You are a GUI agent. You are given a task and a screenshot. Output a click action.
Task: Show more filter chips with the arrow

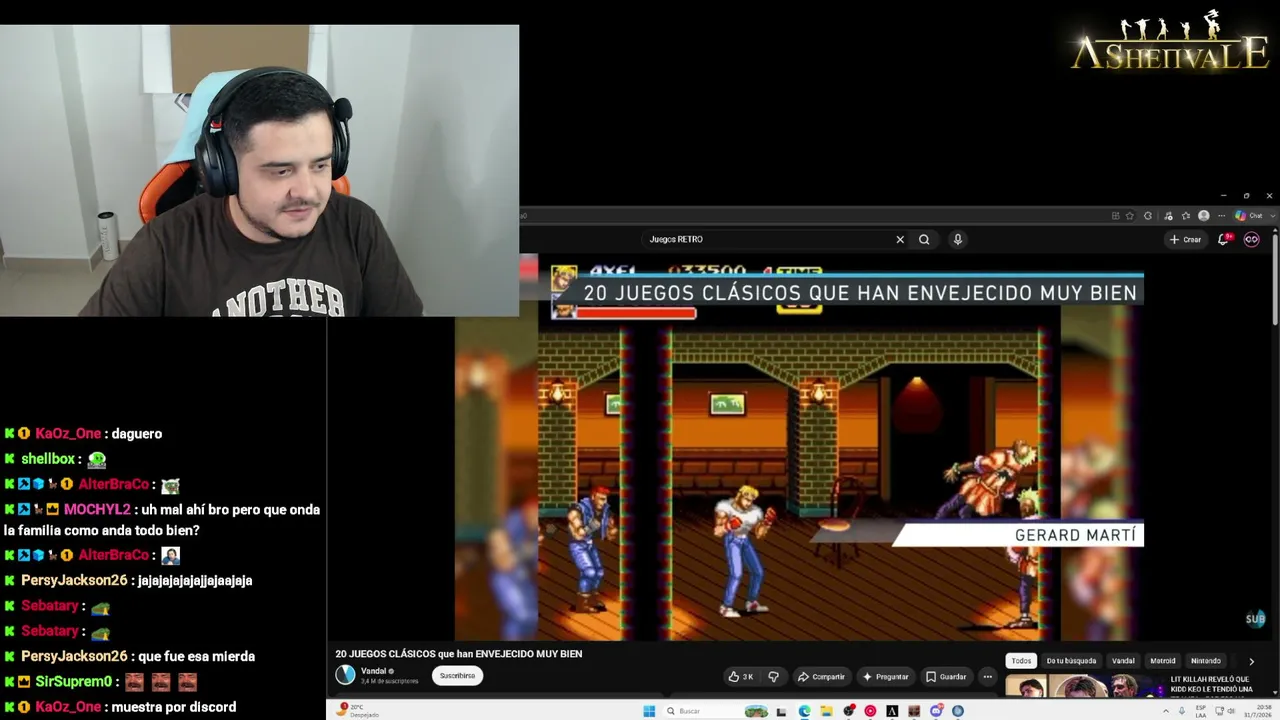pos(1251,661)
